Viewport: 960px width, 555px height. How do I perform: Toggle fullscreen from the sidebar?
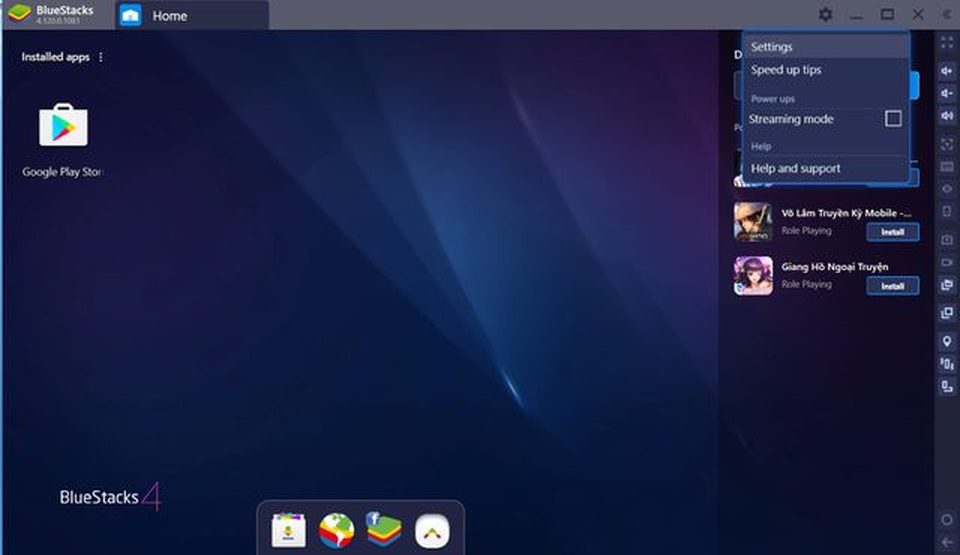(x=947, y=43)
